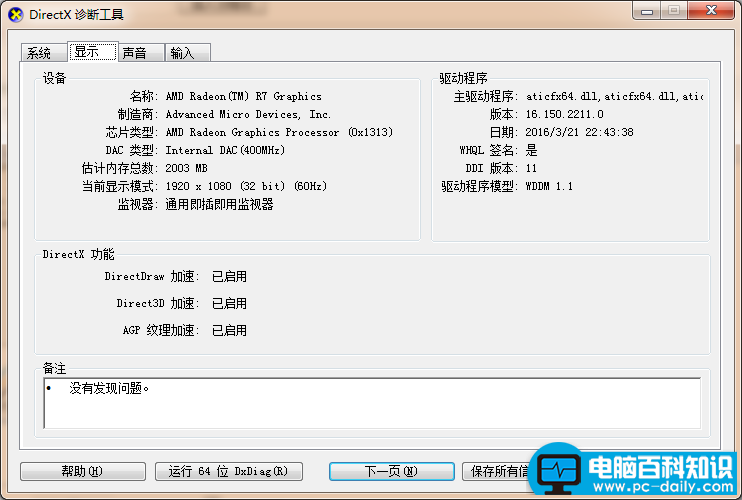Viewport: 742px width, 500px height.
Task: Open the 声音 tab
Action: pyautogui.click(x=134, y=53)
